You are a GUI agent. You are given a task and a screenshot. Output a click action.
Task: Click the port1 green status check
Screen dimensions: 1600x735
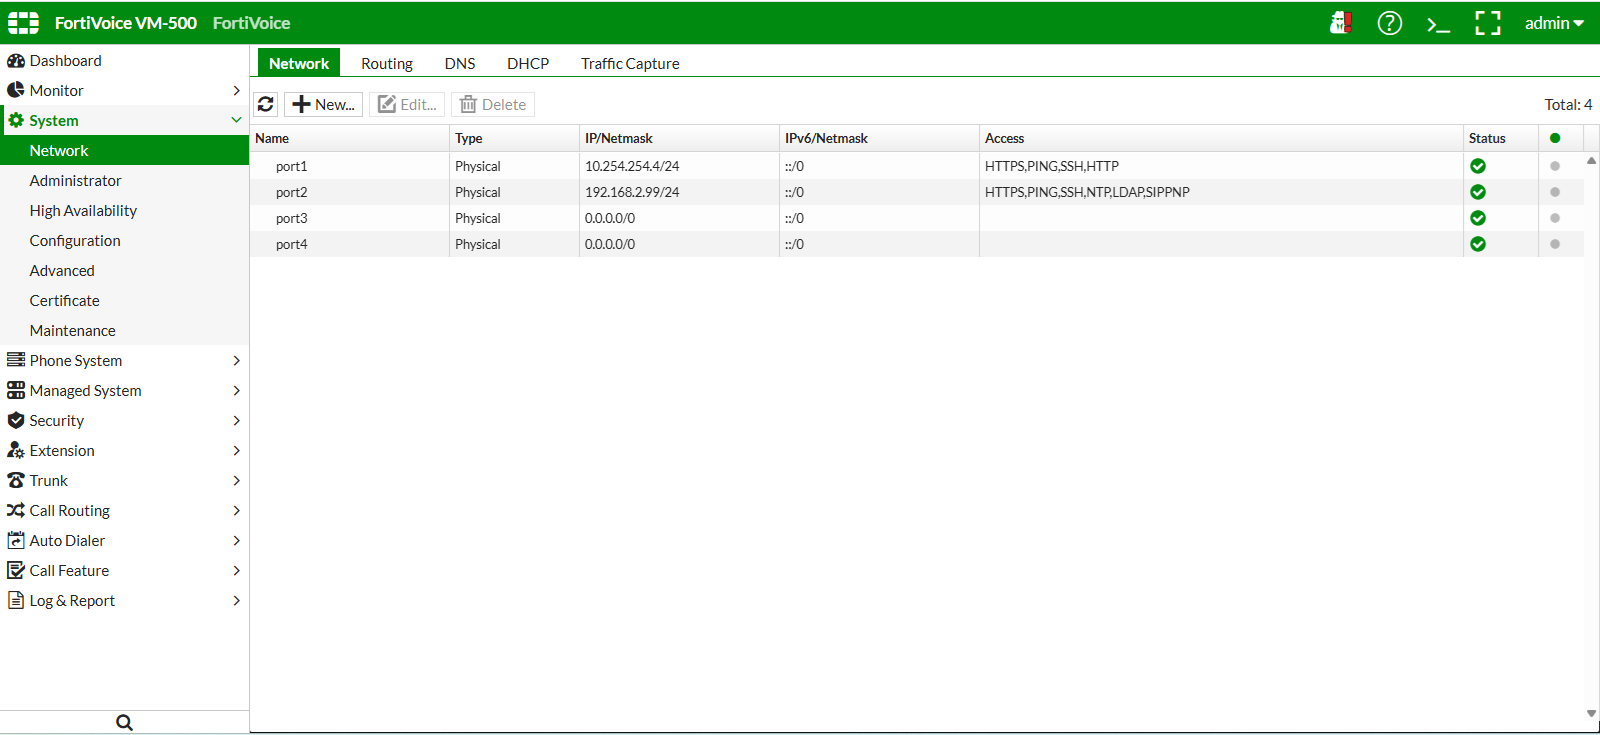click(x=1478, y=166)
